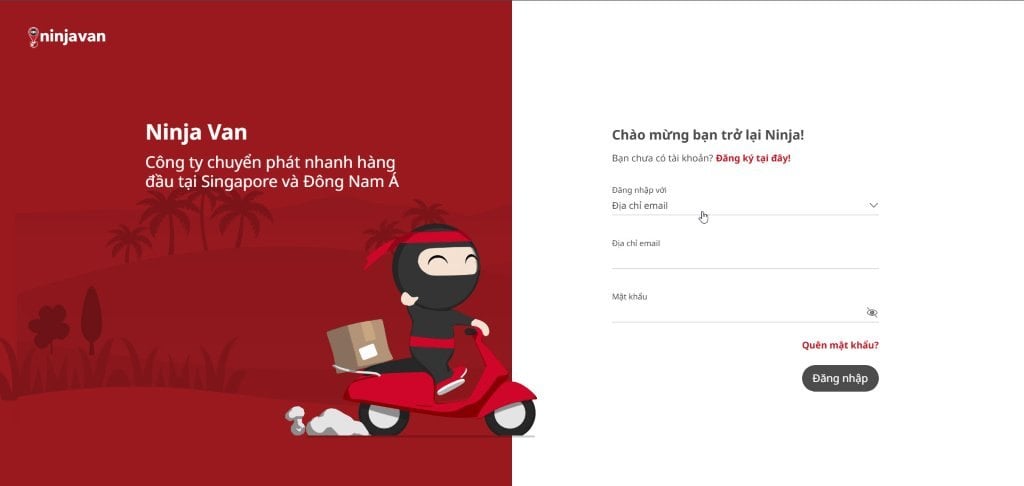Click the red scooter's front wheel

509,416
